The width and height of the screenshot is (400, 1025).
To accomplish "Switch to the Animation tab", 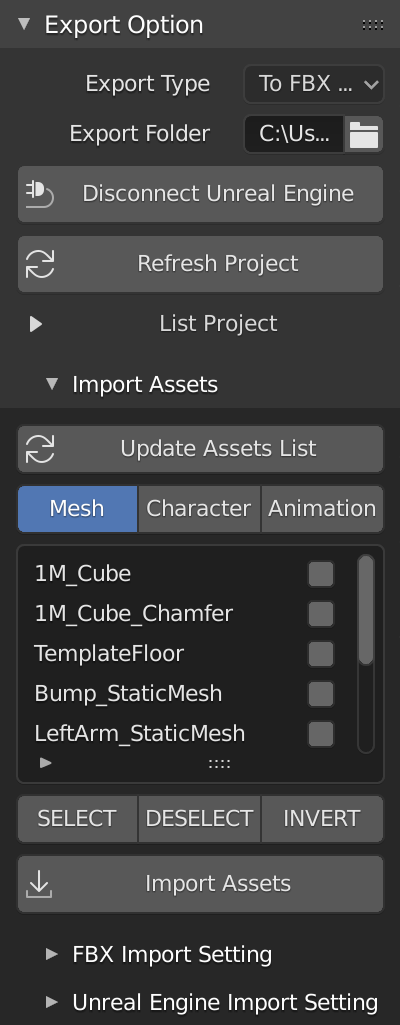I will click(x=322, y=509).
